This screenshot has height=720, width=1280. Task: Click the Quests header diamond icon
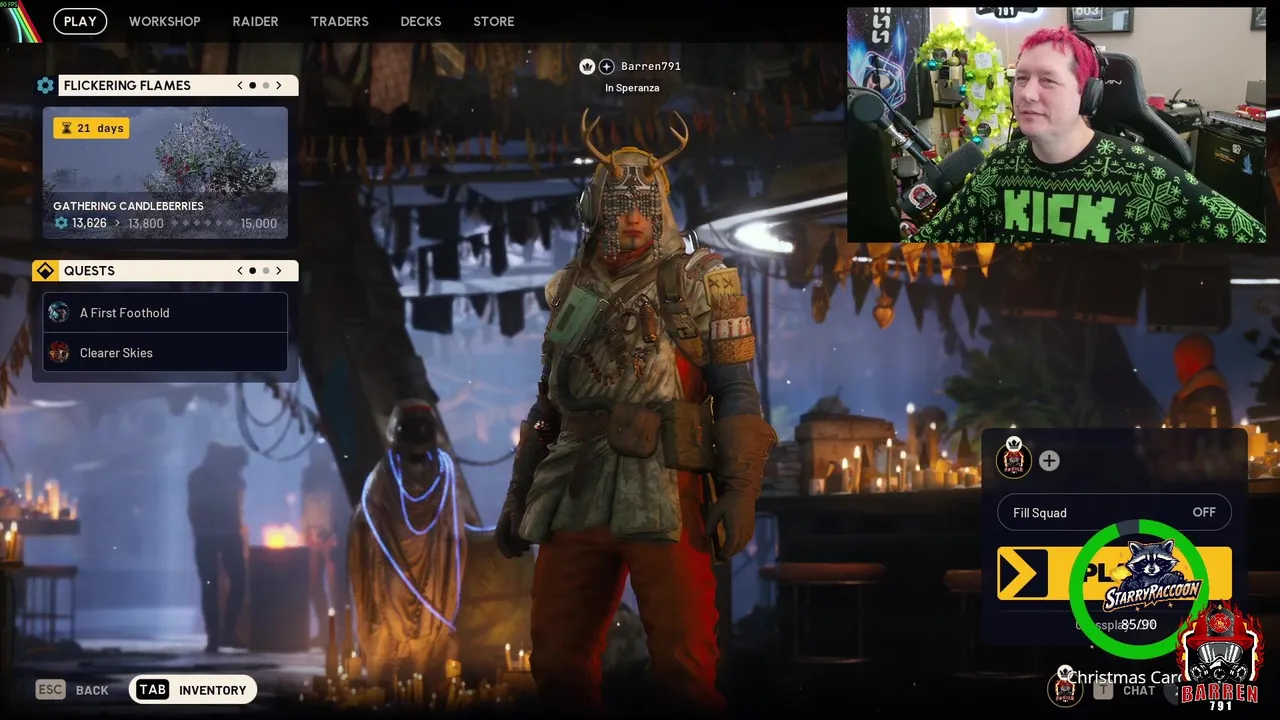point(45,271)
